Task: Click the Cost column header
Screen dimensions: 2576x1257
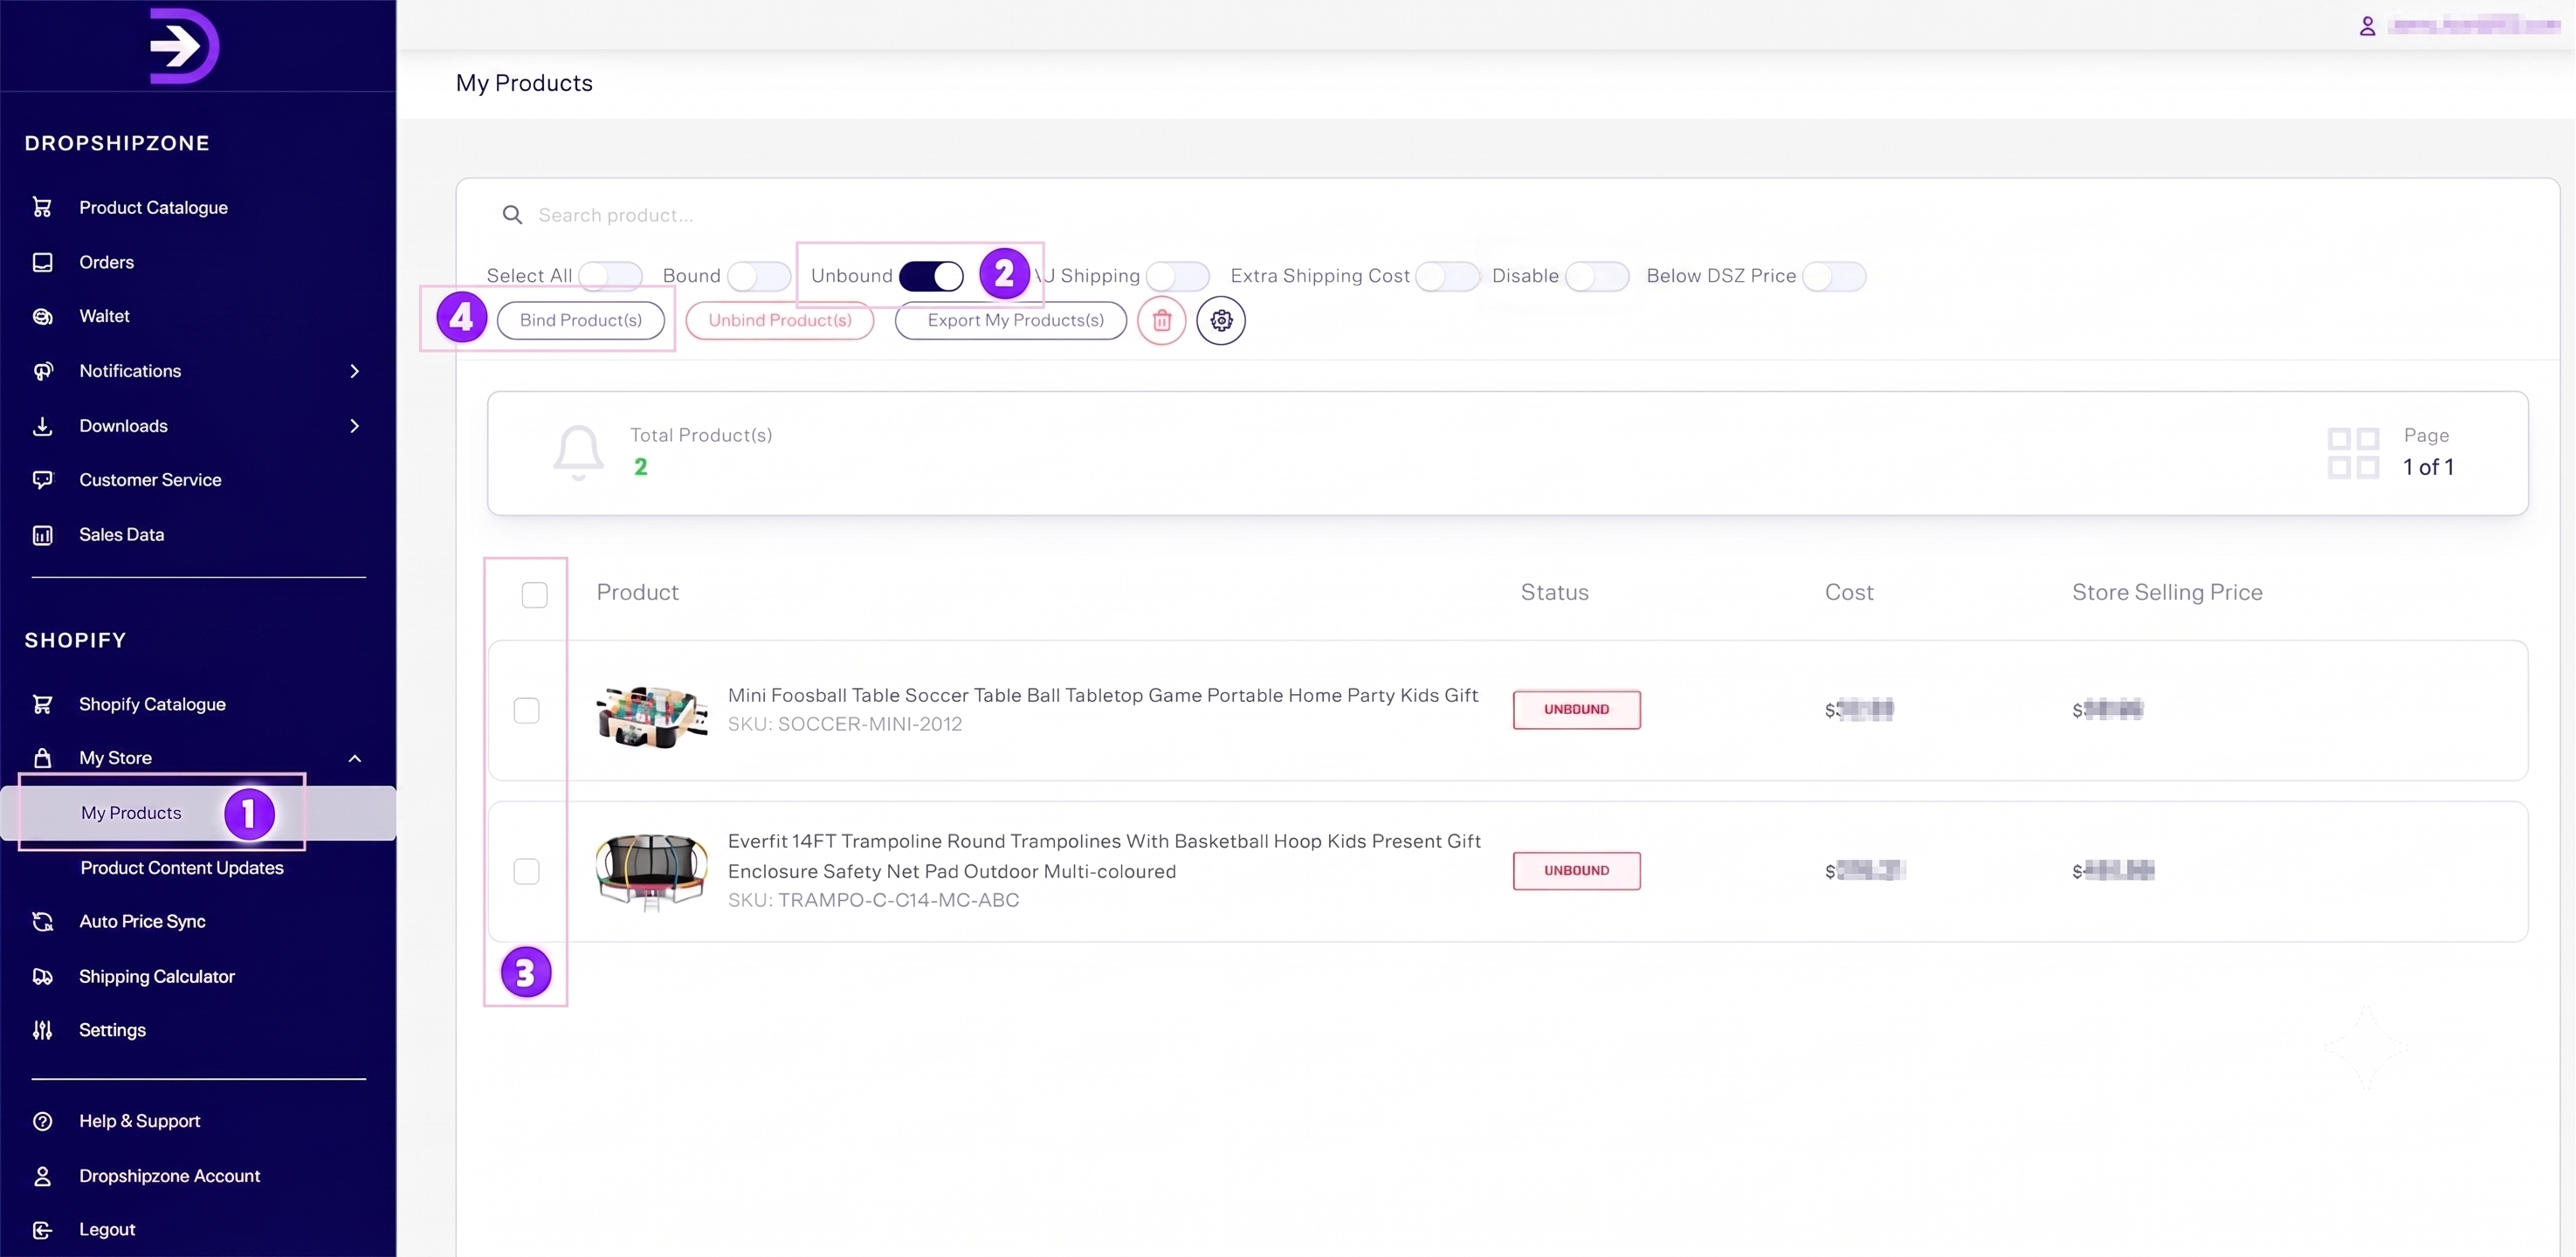Action: pyautogui.click(x=1849, y=592)
